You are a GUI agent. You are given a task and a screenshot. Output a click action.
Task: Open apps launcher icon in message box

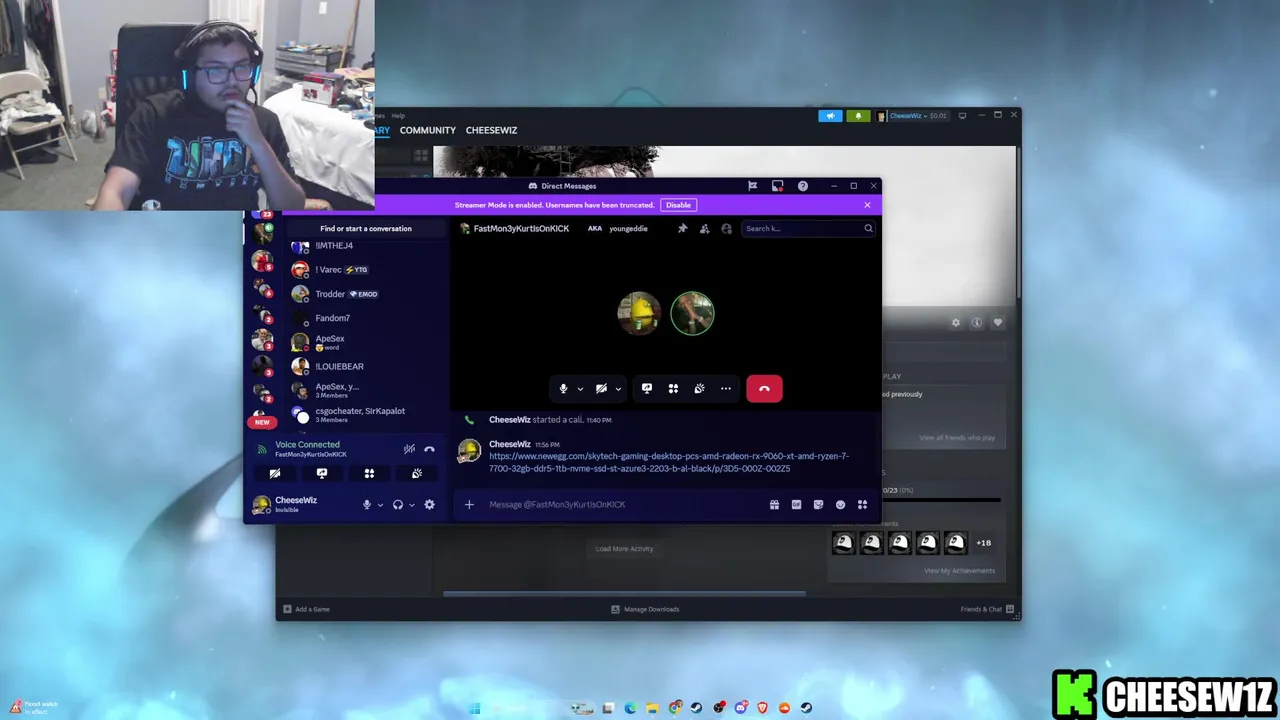point(862,505)
